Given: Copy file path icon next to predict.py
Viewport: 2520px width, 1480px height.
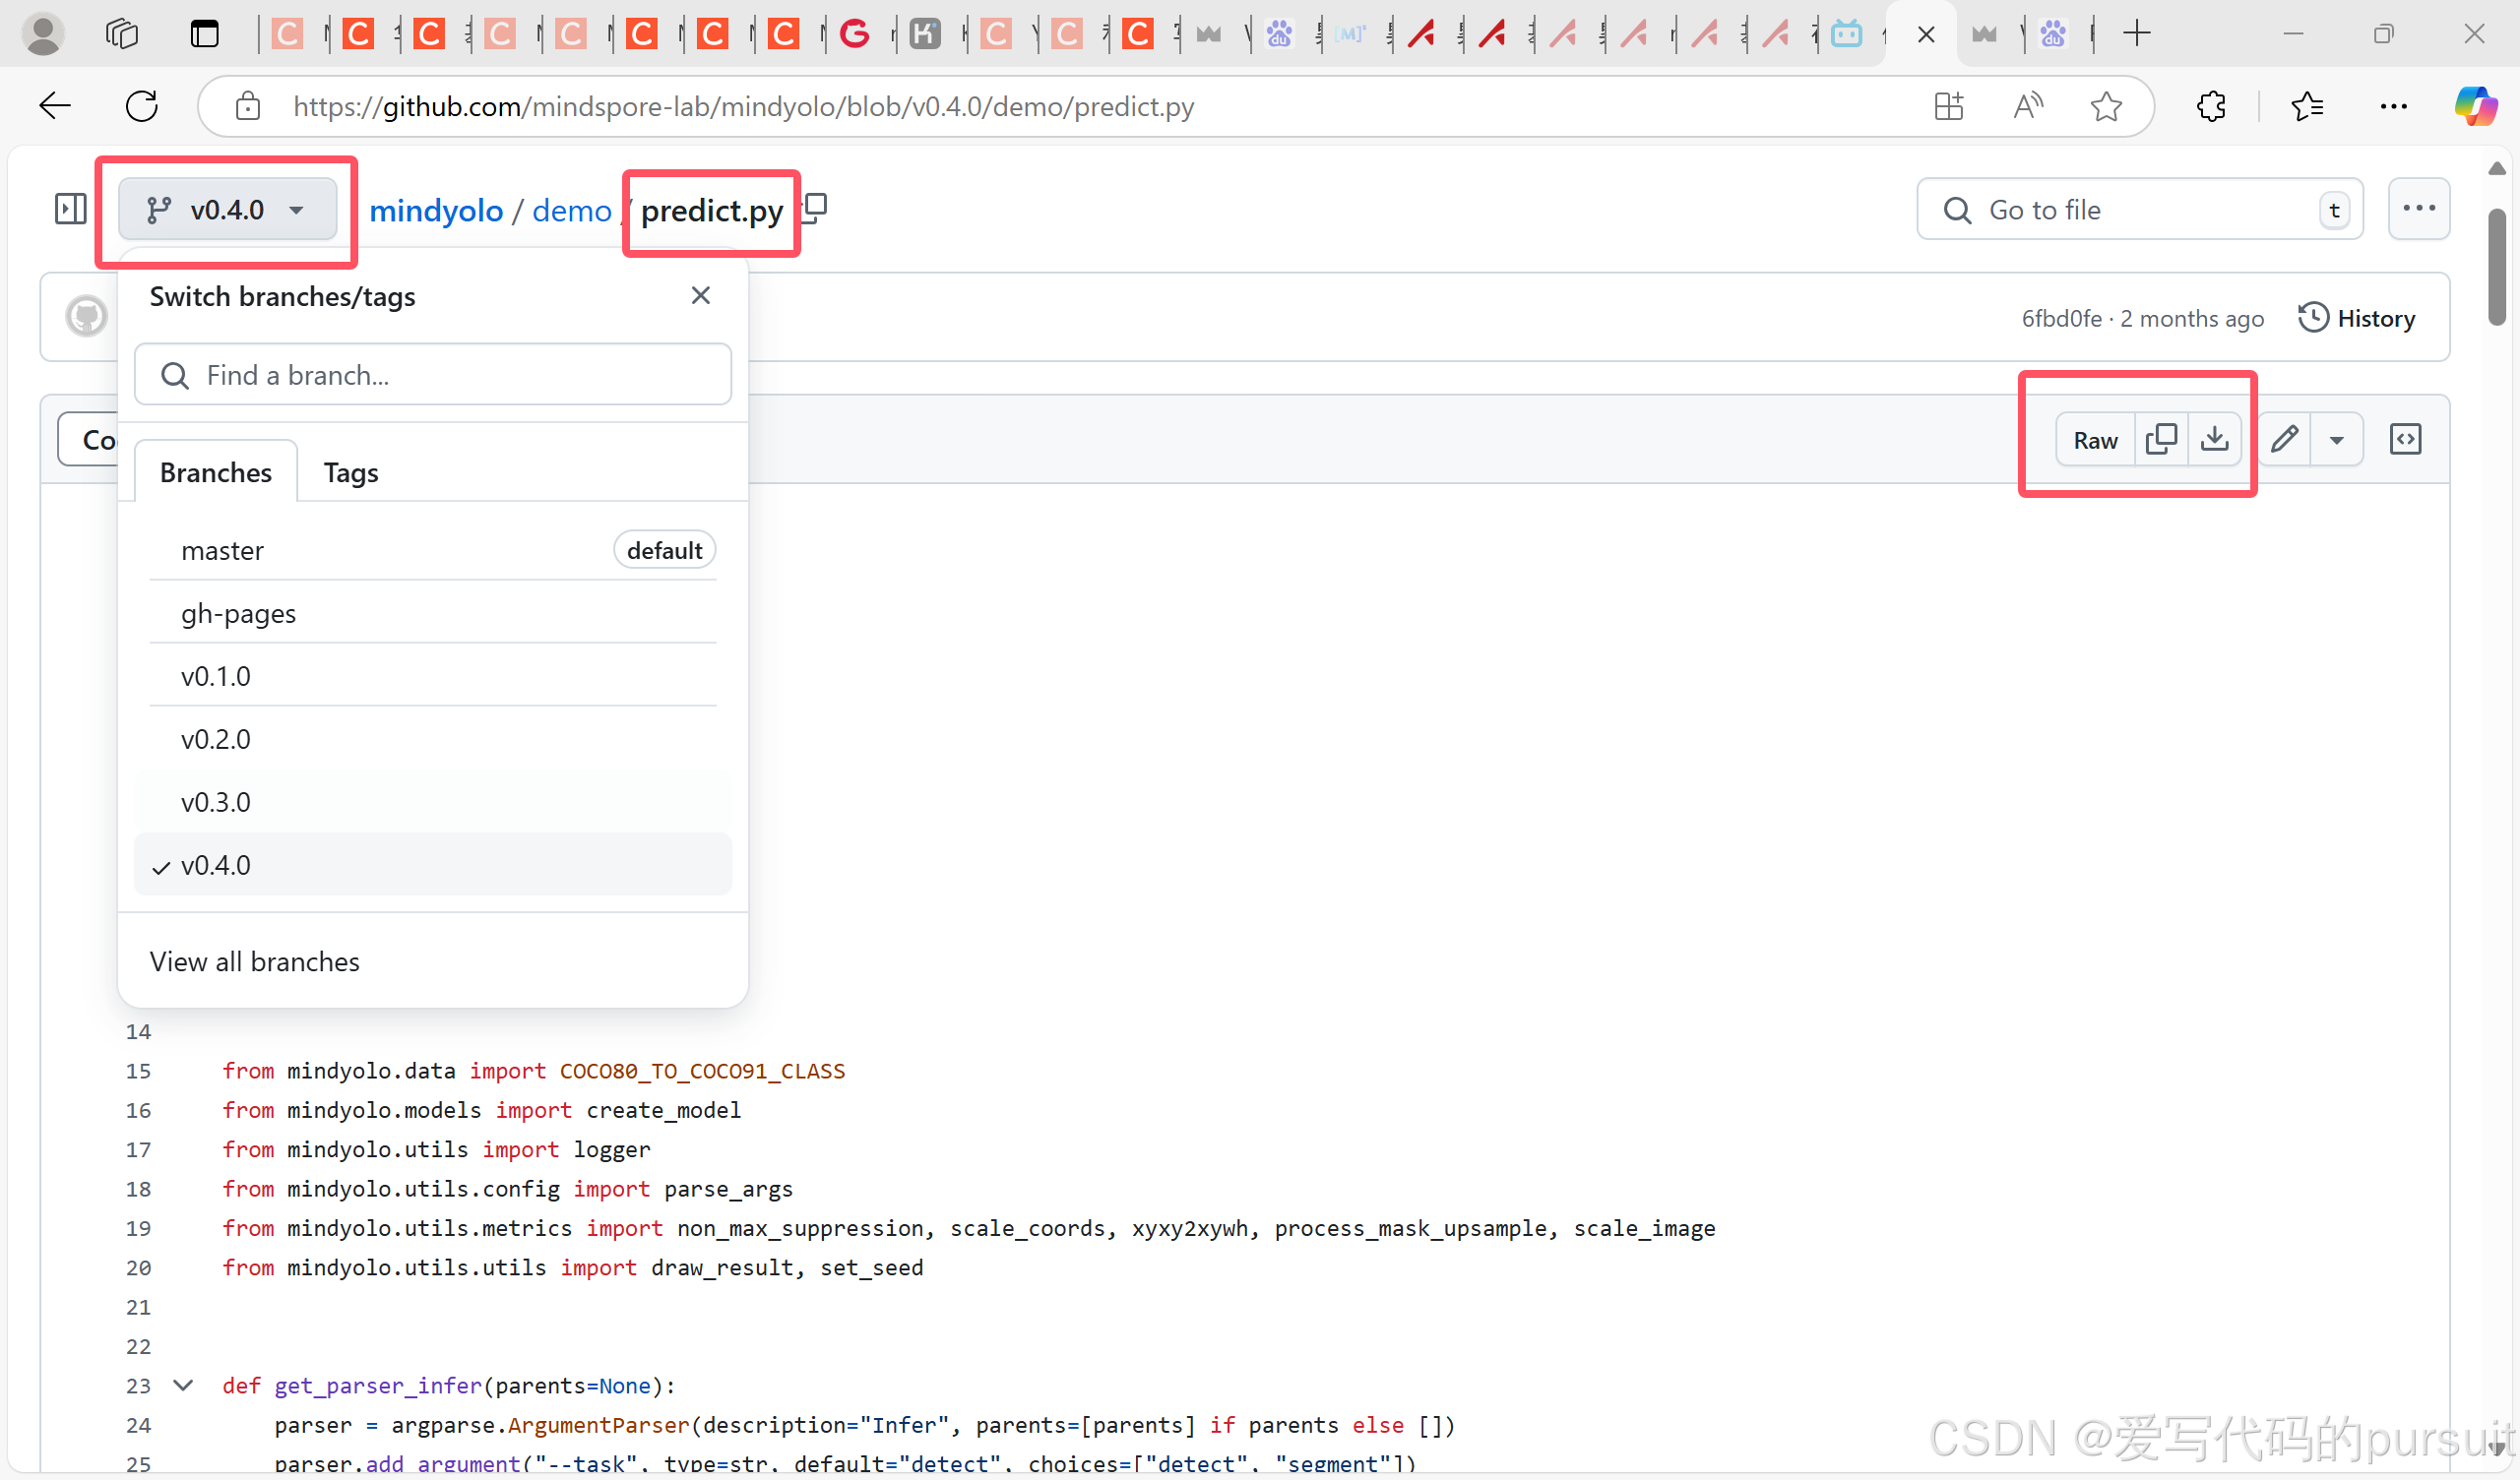Looking at the screenshot, I should click(x=816, y=207).
